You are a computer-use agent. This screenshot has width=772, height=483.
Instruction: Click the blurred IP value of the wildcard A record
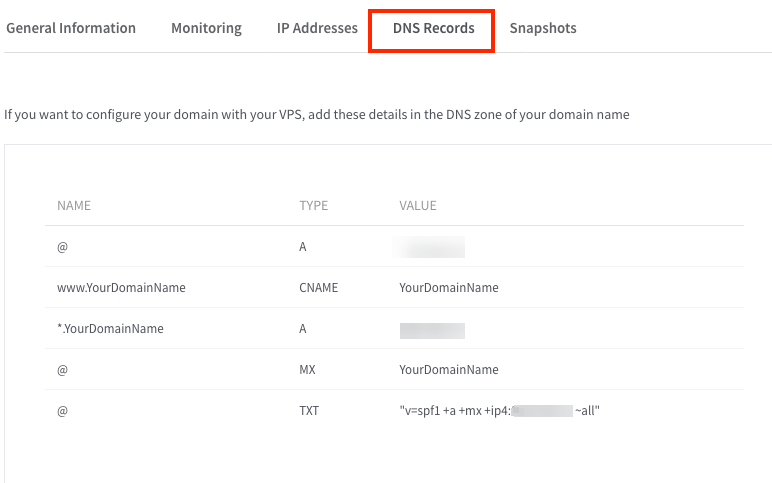pyautogui.click(x=432, y=329)
